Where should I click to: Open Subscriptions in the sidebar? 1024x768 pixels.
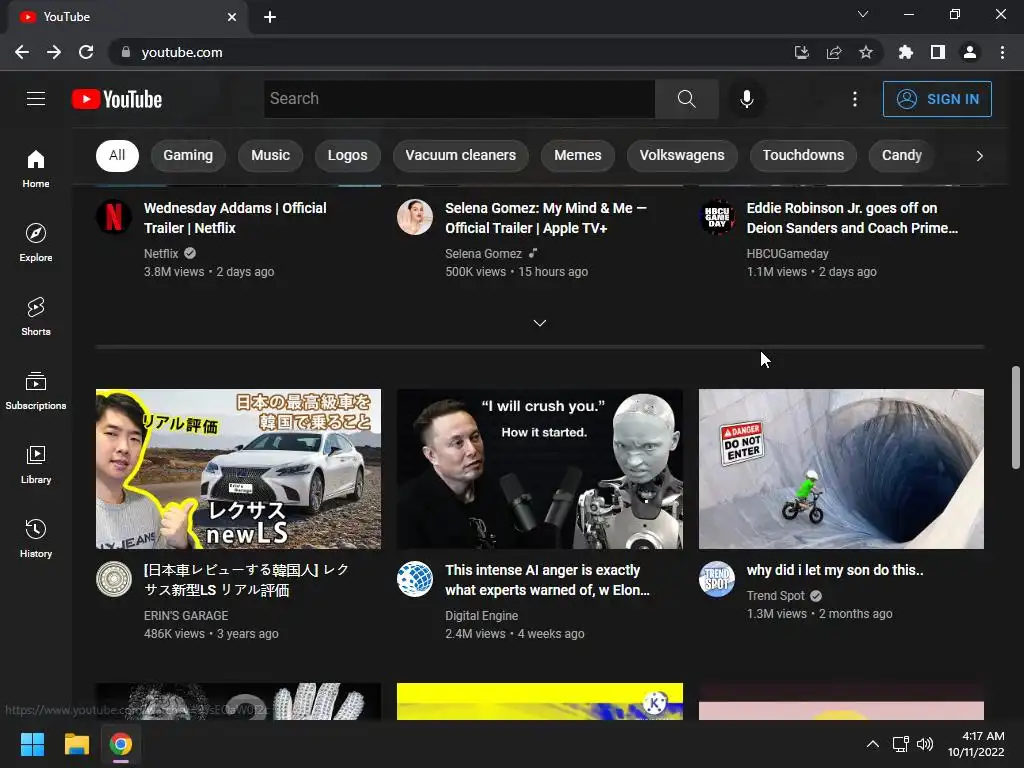click(x=36, y=391)
